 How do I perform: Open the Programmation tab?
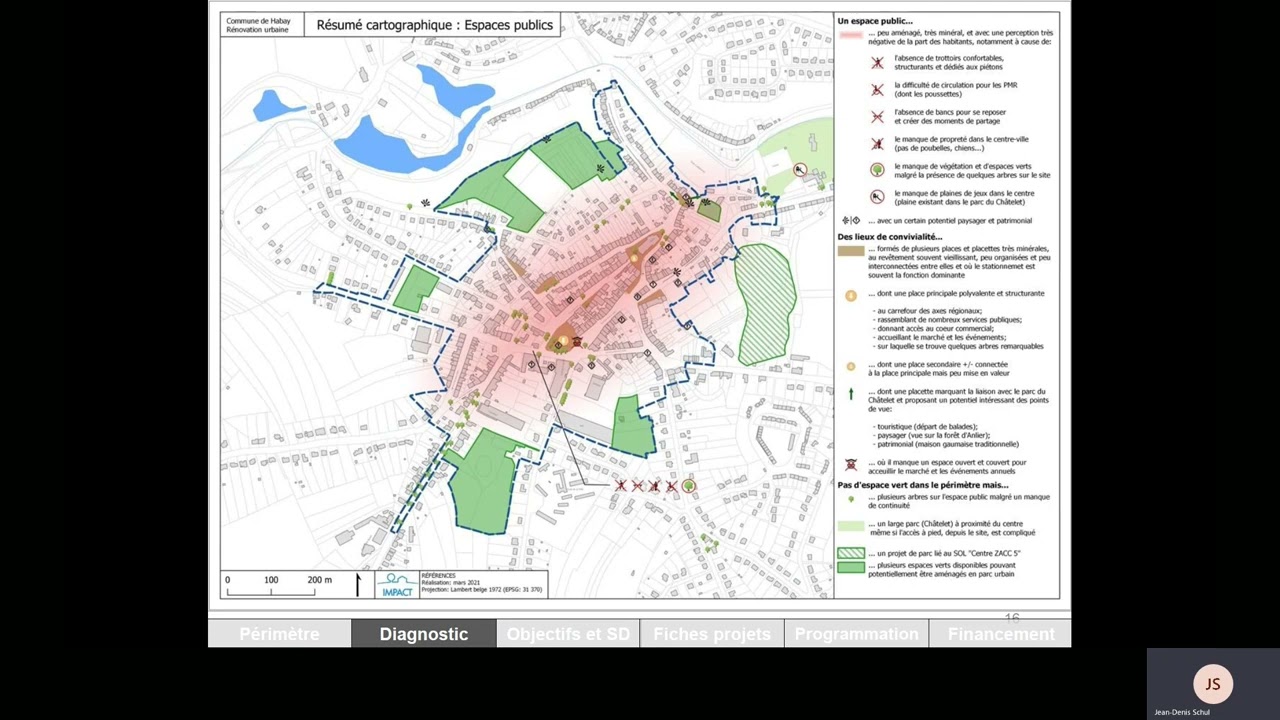tap(856, 634)
